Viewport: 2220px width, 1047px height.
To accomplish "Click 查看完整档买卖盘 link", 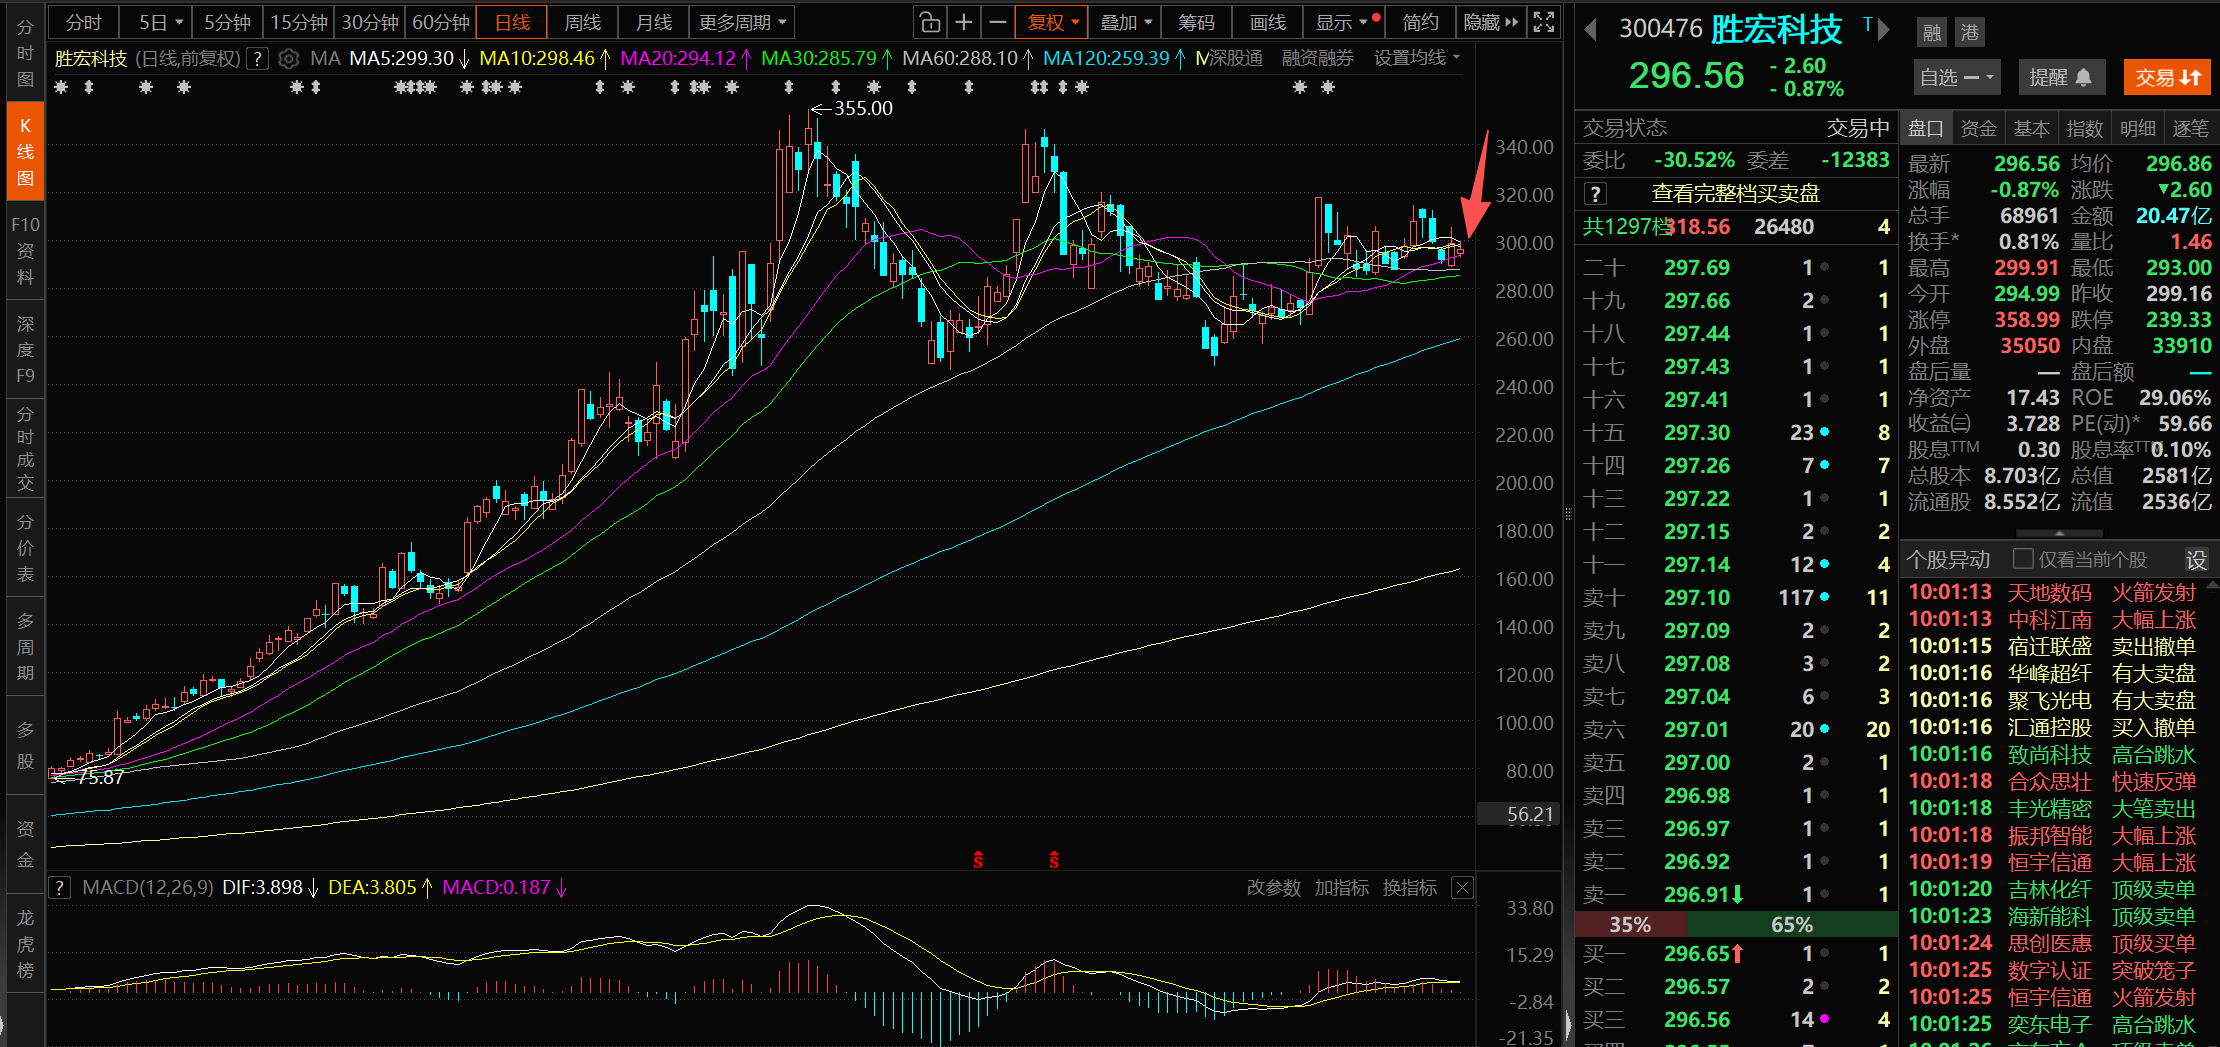I will 1735,194.
